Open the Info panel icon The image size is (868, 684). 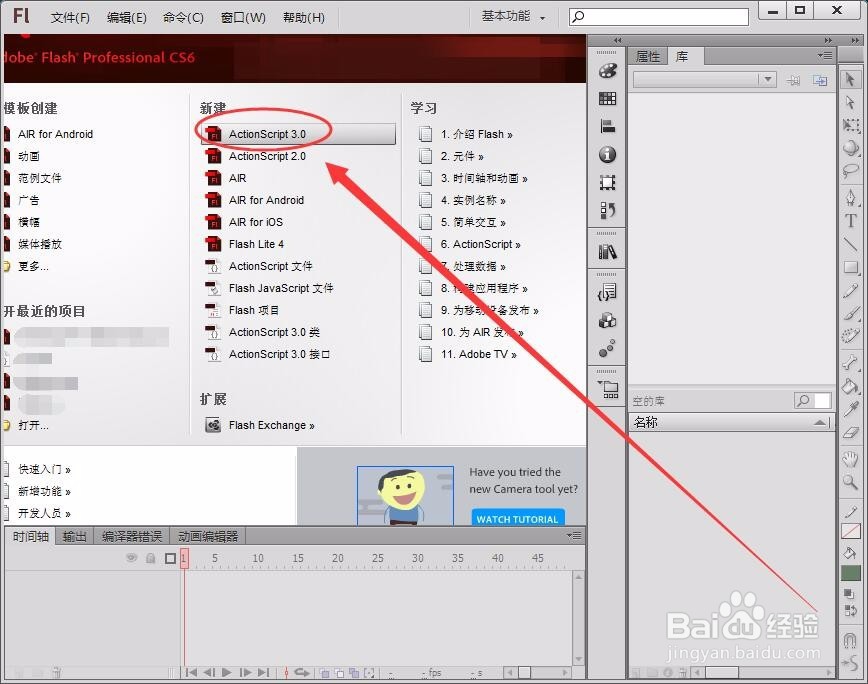607,154
